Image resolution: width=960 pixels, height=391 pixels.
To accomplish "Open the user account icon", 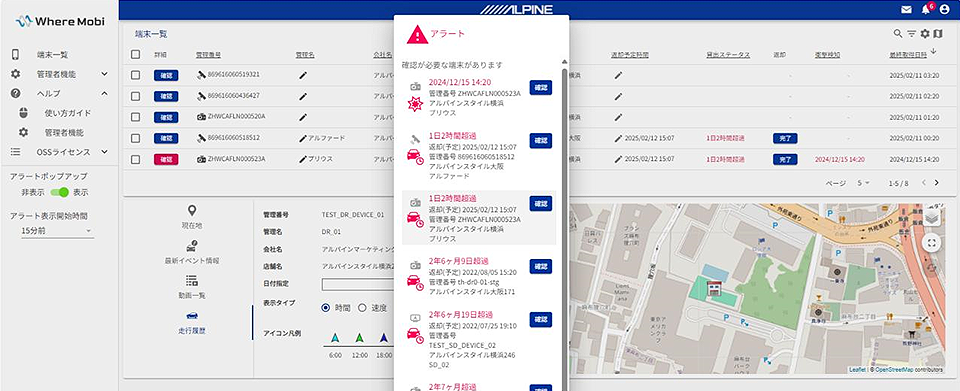I will (945, 10).
